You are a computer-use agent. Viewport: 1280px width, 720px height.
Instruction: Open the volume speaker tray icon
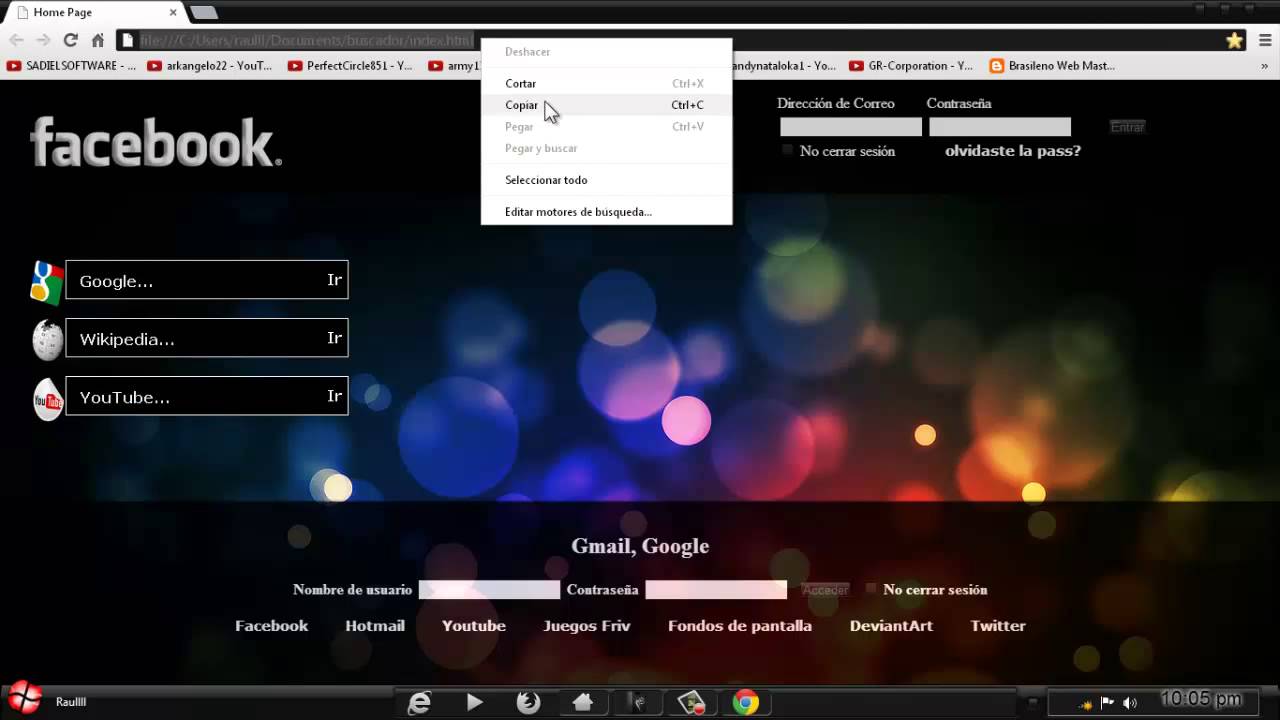pyautogui.click(x=1130, y=703)
